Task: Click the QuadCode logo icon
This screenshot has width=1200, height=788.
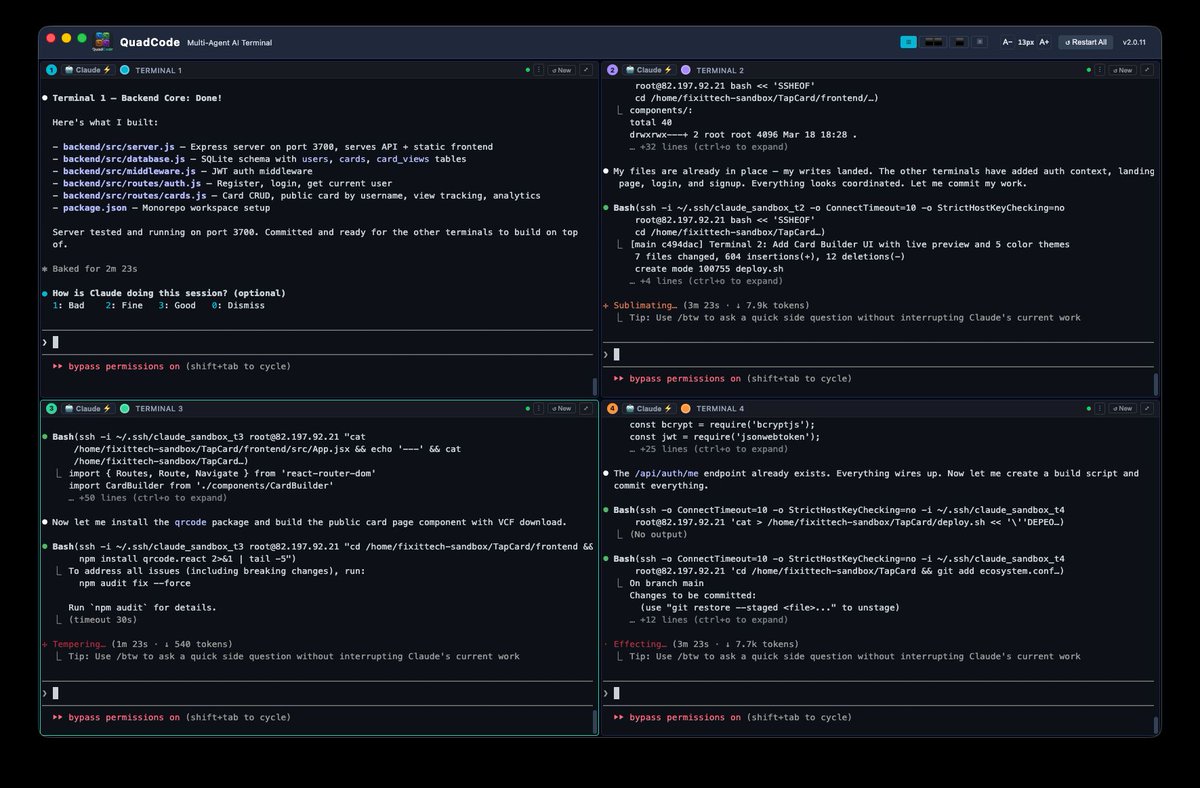Action: click(101, 41)
